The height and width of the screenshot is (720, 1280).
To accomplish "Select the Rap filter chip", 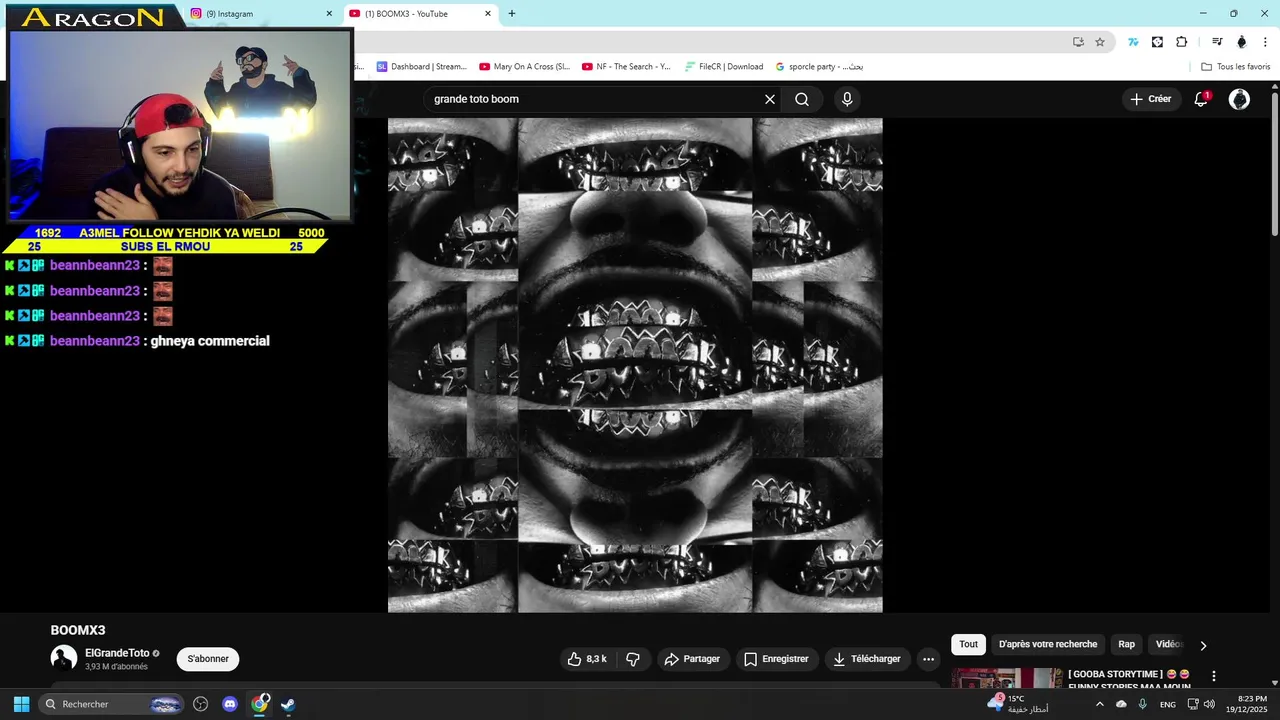I will pyautogui.click(x=1126, y=645).
